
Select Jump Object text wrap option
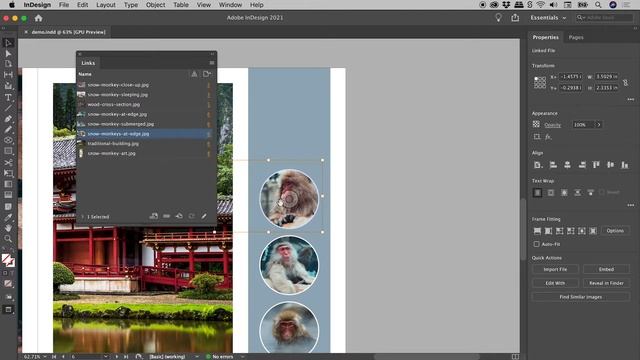pos(578,193)
